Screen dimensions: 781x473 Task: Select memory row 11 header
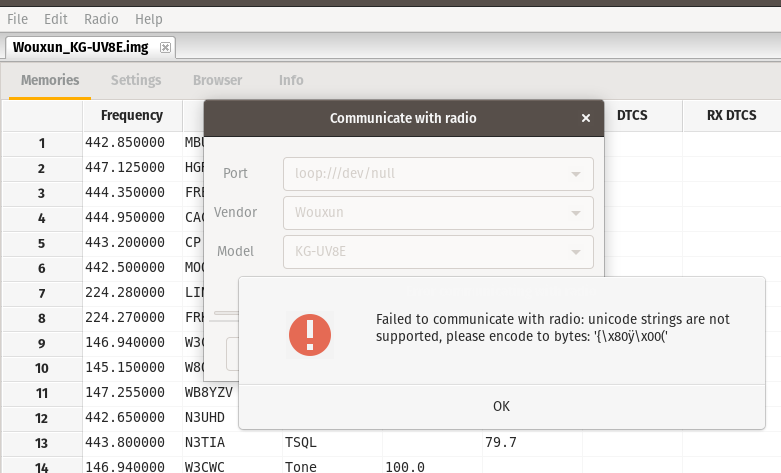click(42, 393)
